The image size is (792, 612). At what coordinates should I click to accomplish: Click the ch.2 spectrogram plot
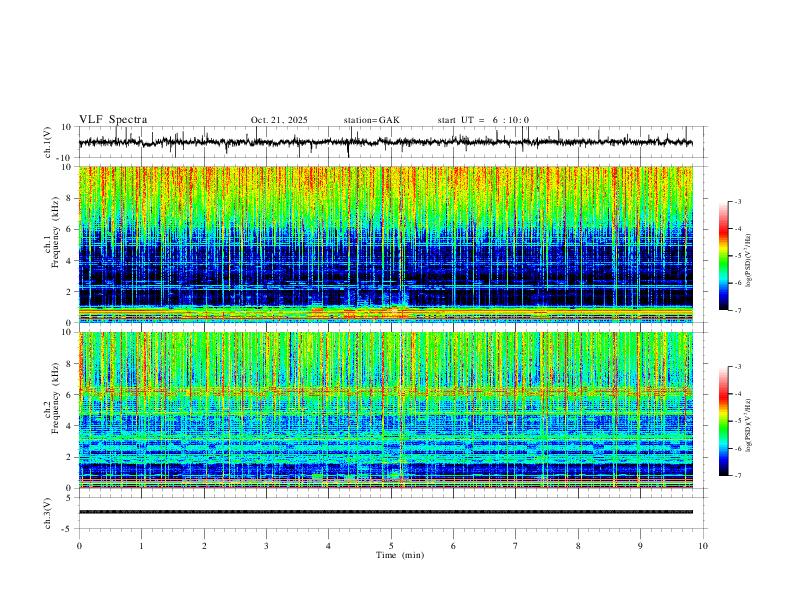[385, 410]
